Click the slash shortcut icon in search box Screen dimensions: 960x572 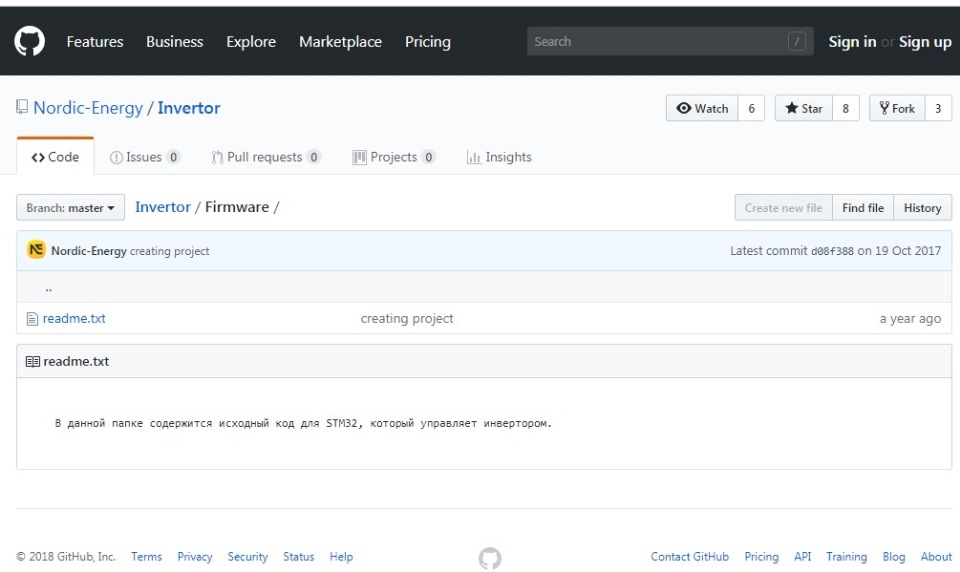(x=797, y=42)
